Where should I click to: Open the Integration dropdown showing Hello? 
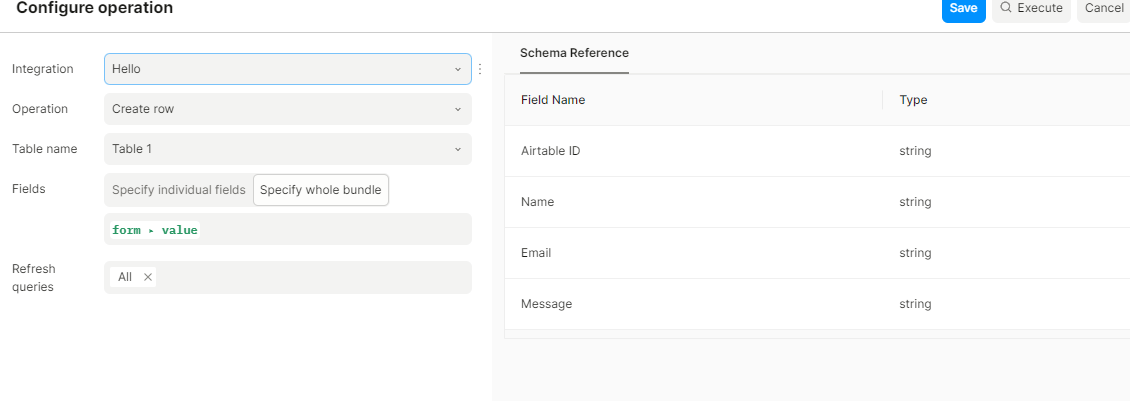click(287, 69)
